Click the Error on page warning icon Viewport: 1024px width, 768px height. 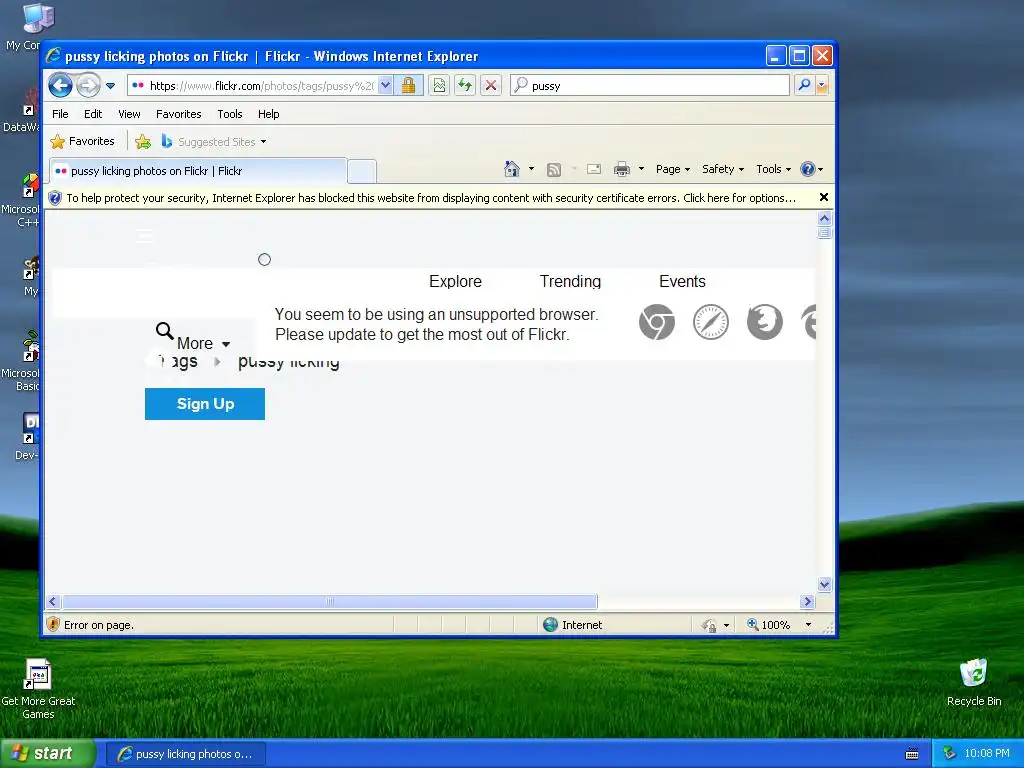pos(54,625)
